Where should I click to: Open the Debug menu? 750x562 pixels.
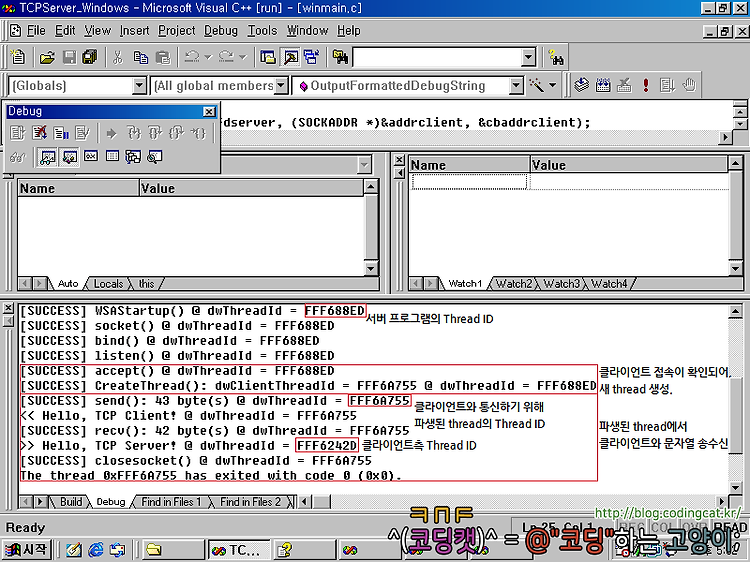(x=221, y=31)
